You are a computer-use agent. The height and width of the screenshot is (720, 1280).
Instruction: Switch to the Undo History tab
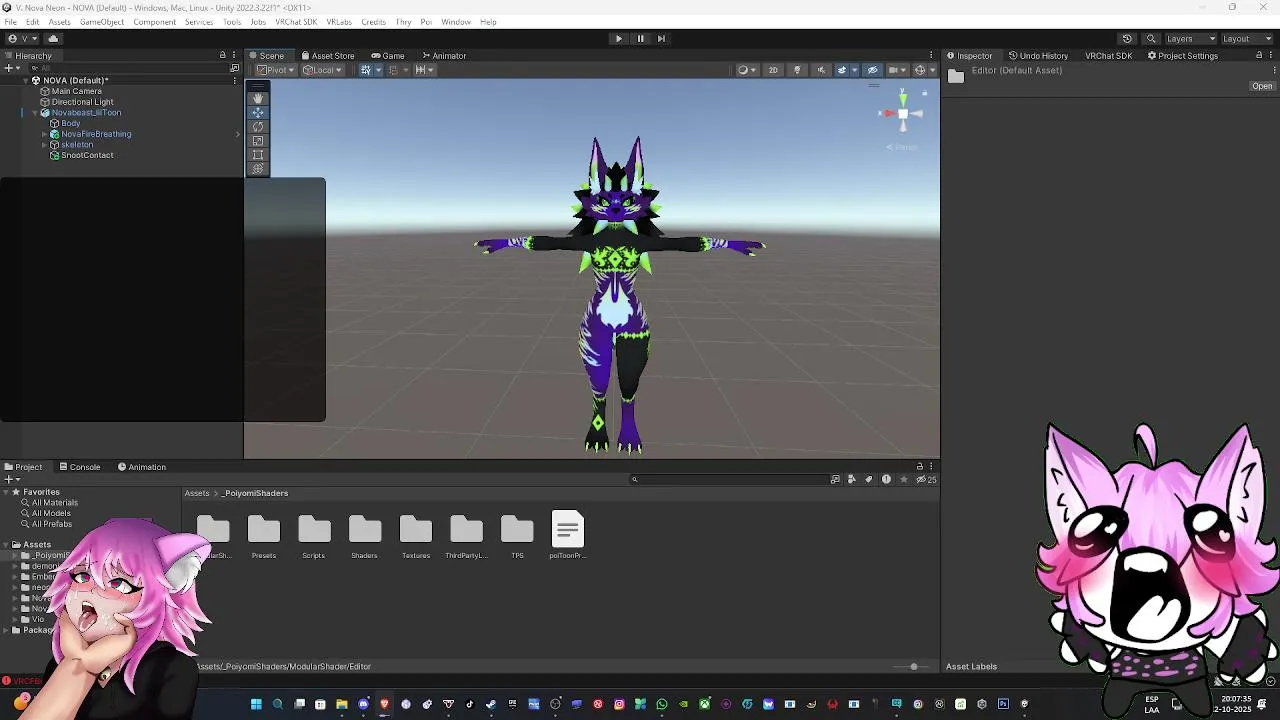[1038, 56]
